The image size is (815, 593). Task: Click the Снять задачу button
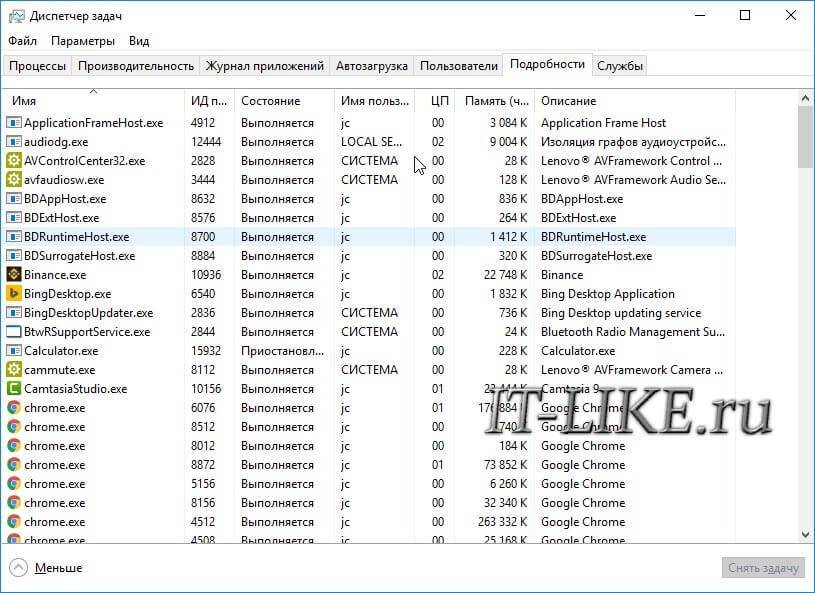pos(763,568)
